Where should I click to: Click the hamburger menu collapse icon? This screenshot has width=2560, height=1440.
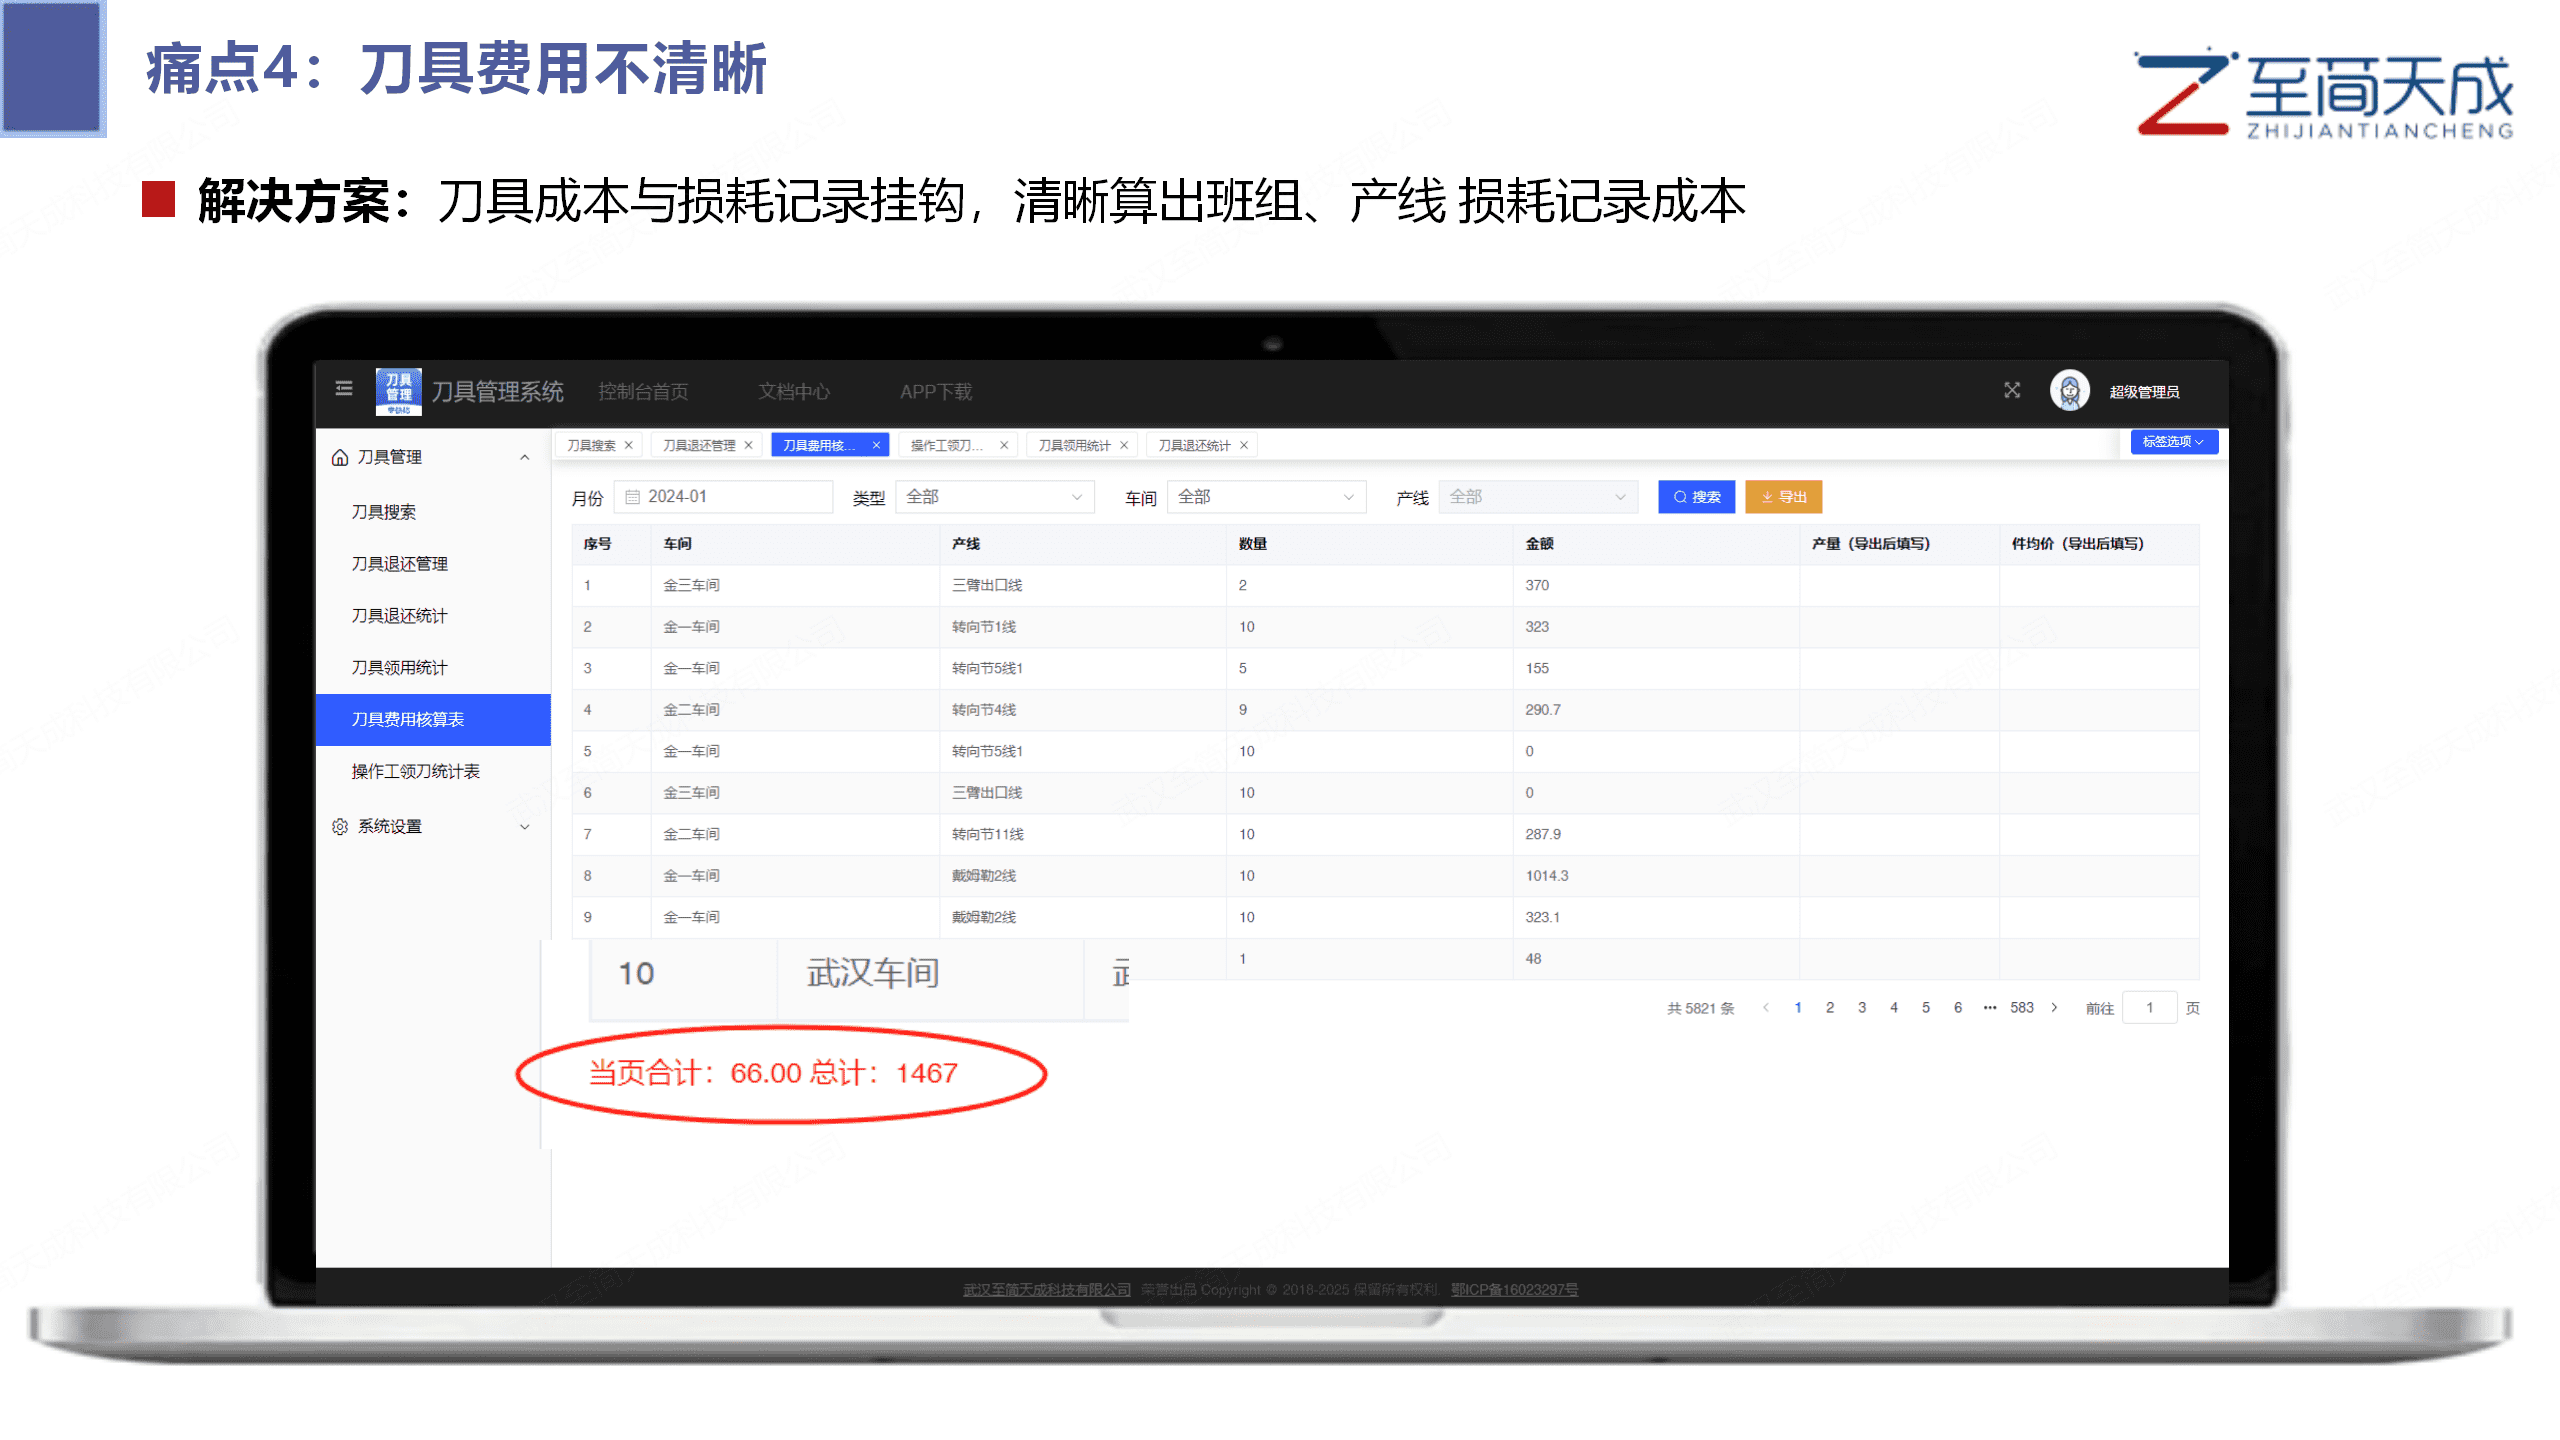point(344,389)
